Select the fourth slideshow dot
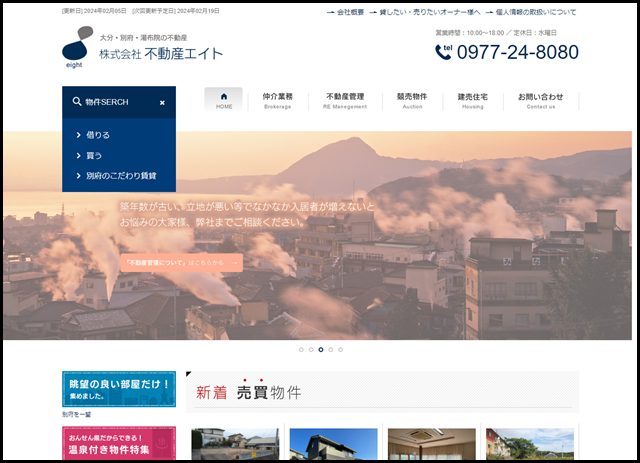Viewport: 640px width, 463px height. (331, 349)
